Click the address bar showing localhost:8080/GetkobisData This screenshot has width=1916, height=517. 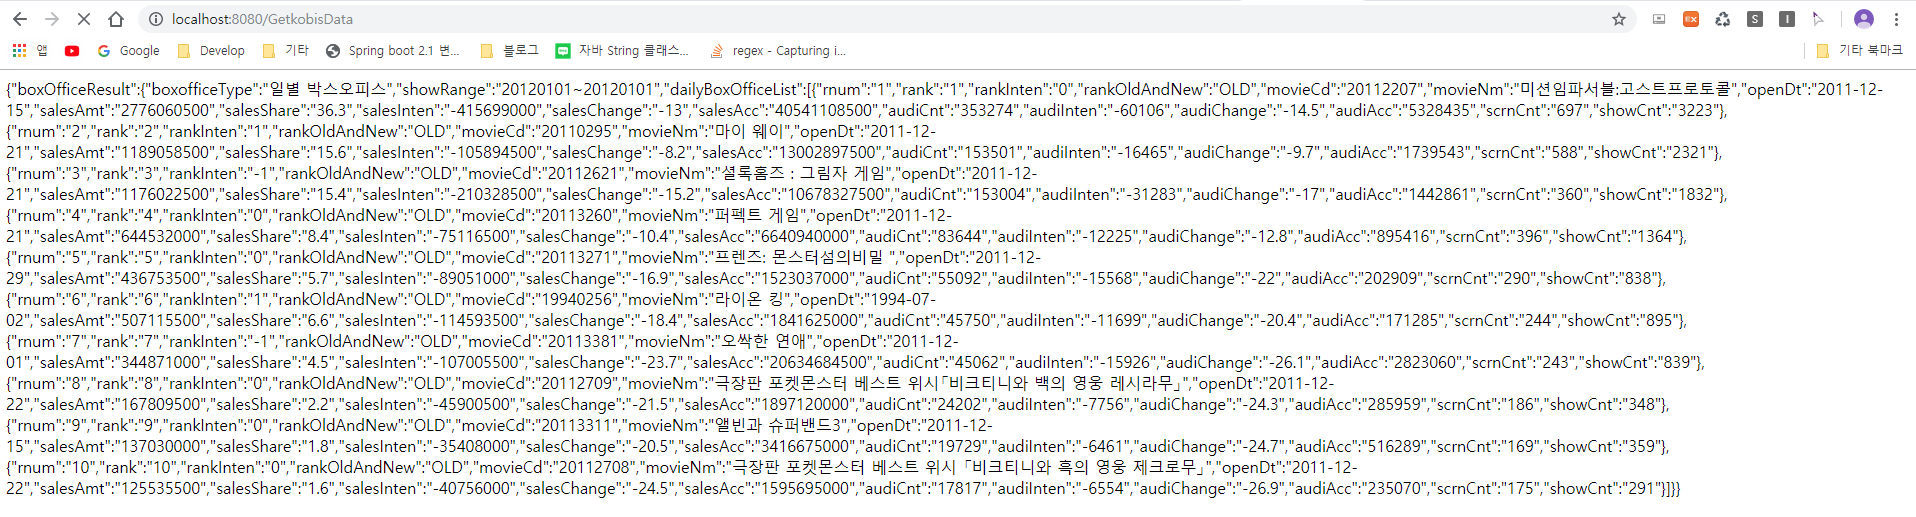point(880,19)
